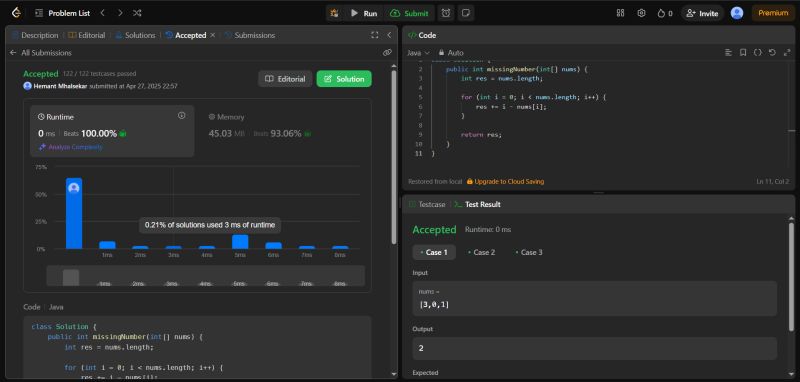Click Analyze Complexity link
The width and height of the screenshot is (800, 382).
[70, 147]
